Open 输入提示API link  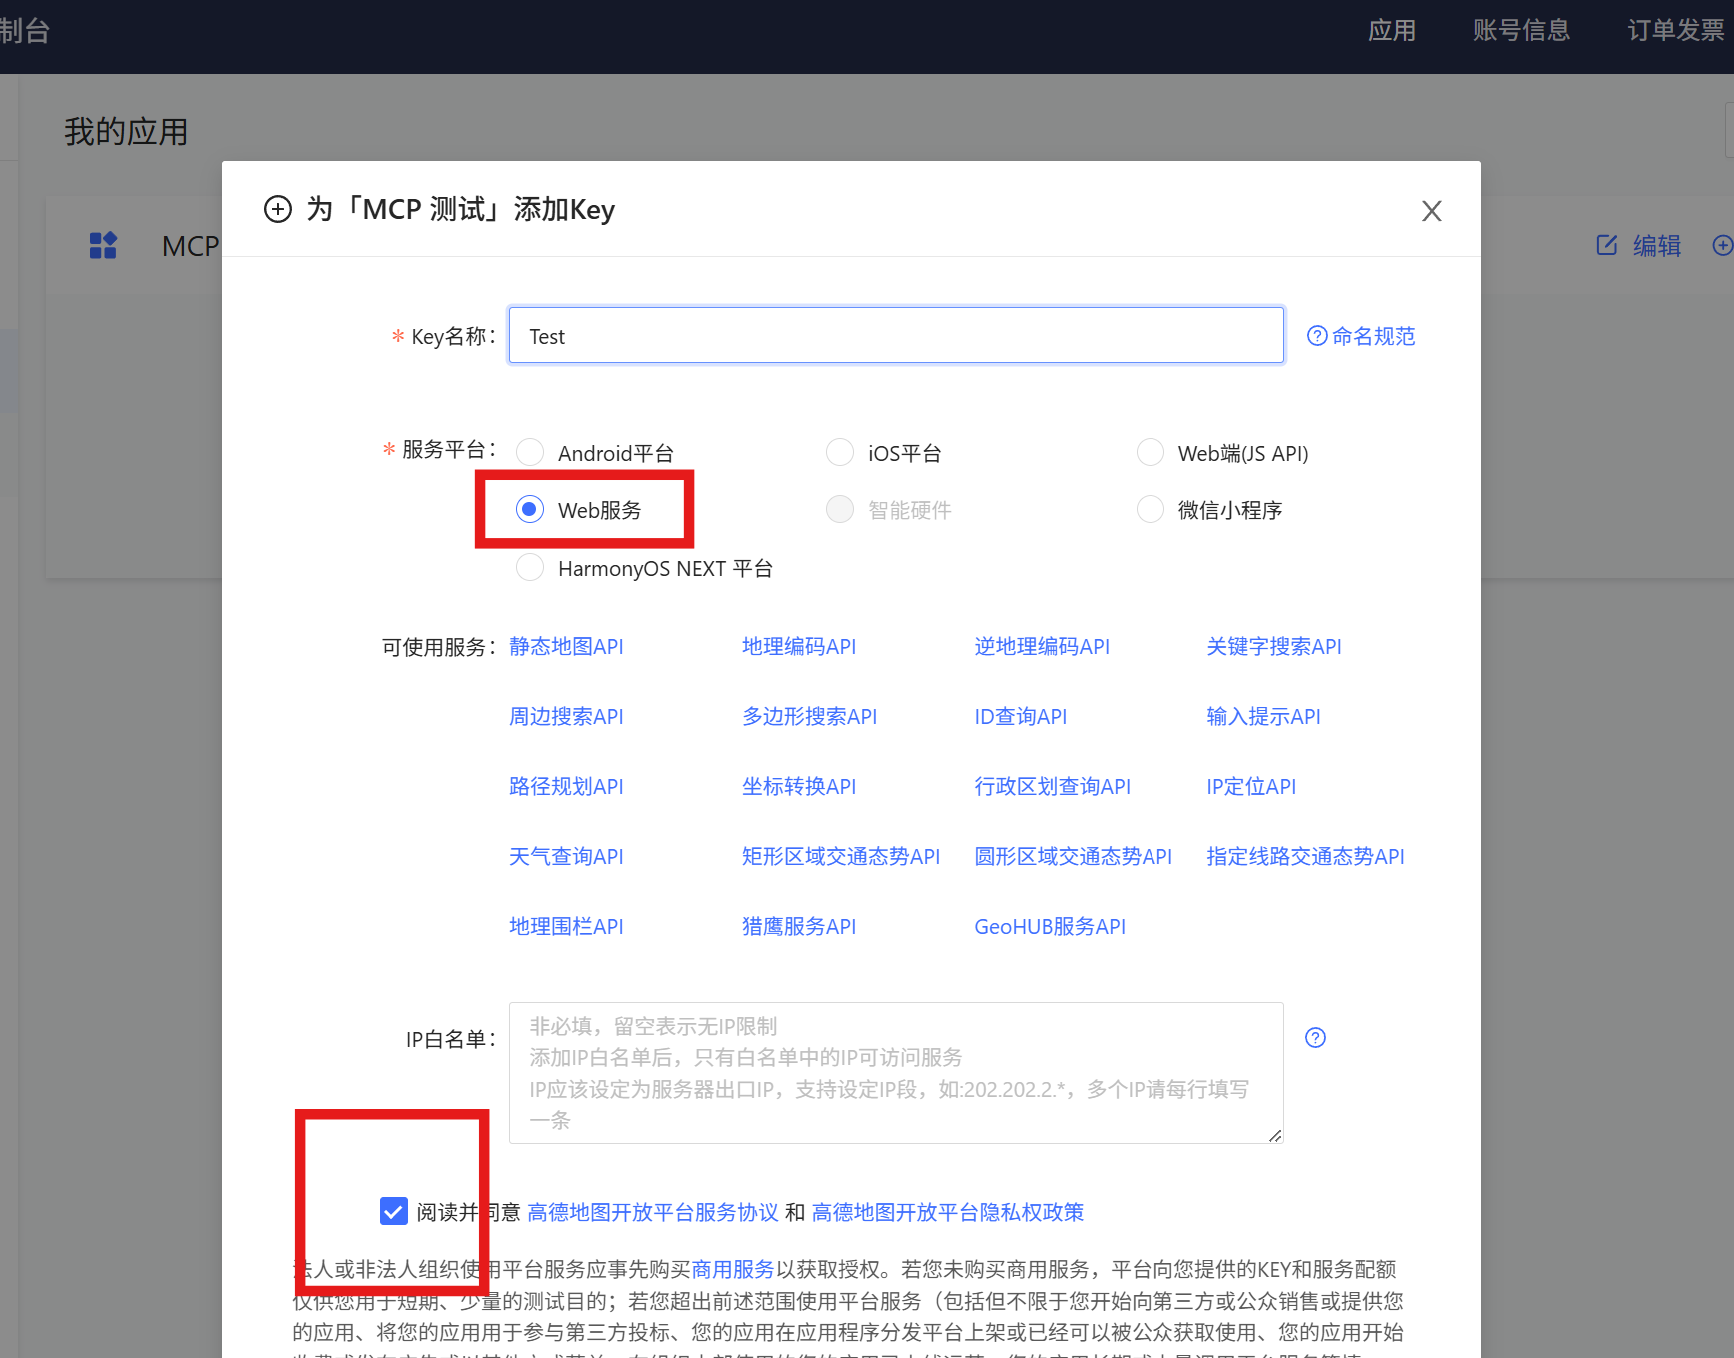[1263, 717]
